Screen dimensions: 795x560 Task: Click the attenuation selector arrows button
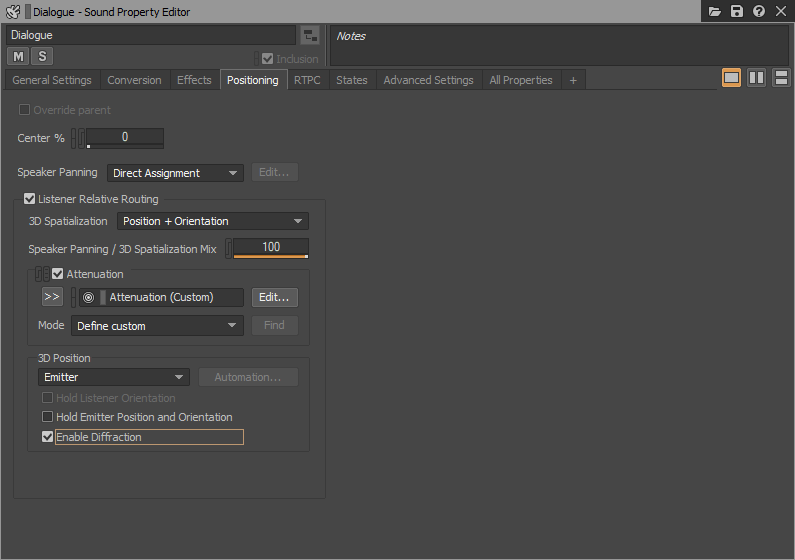point(52,297)
